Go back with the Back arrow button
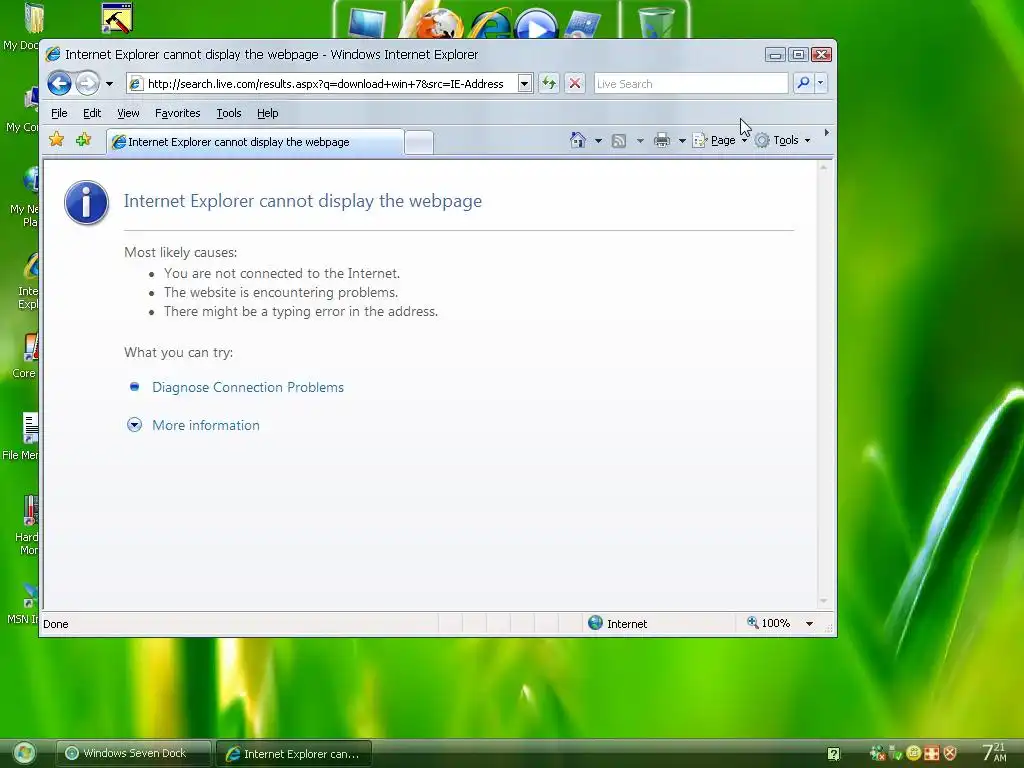 [x=59, y=84]
